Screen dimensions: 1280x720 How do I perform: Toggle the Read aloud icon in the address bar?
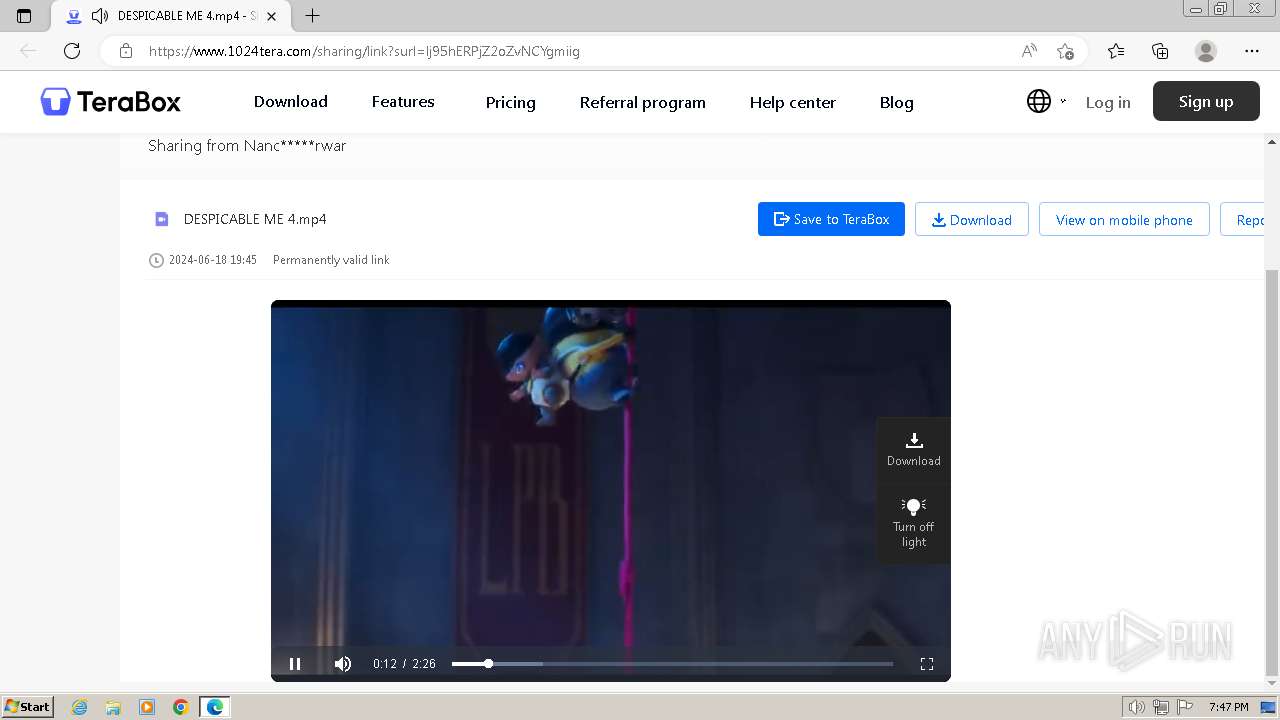point(1029,51)
